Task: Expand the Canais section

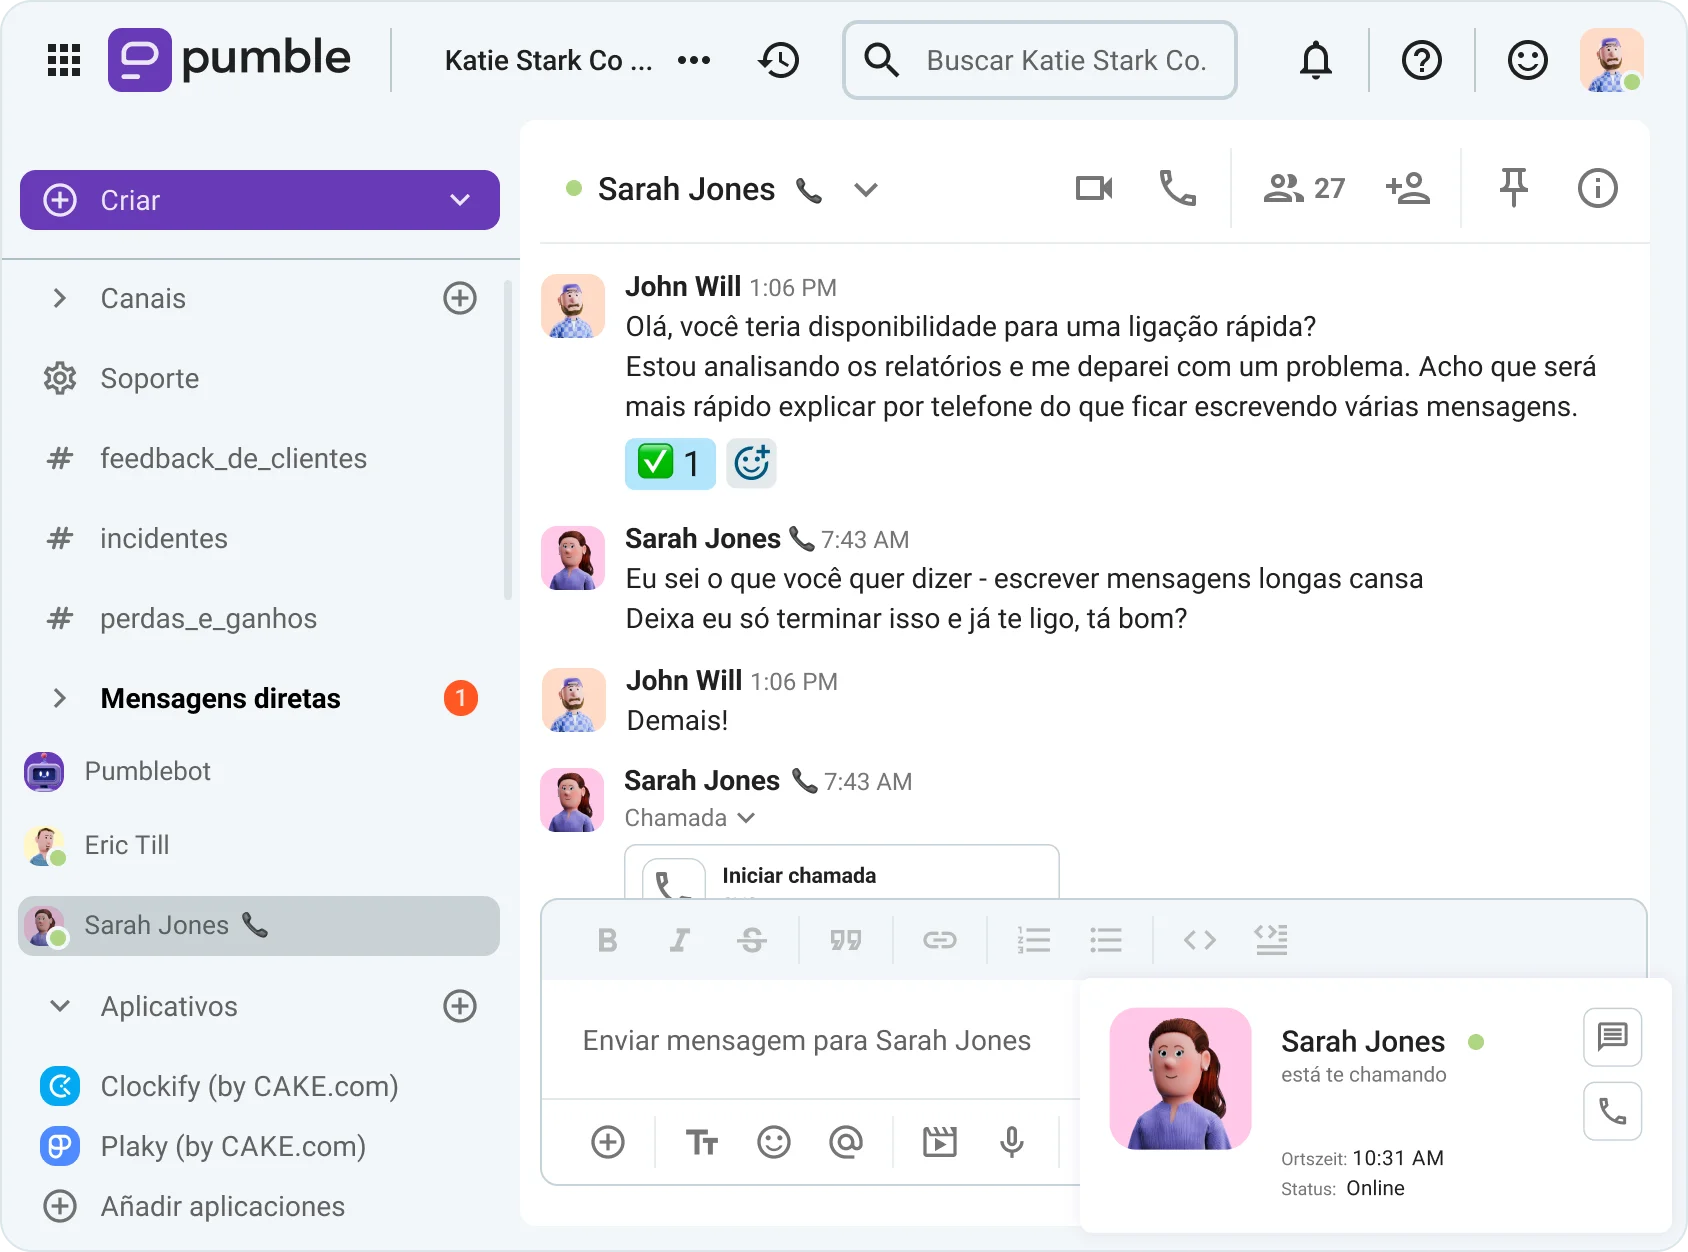Action: tap(59, 298)
